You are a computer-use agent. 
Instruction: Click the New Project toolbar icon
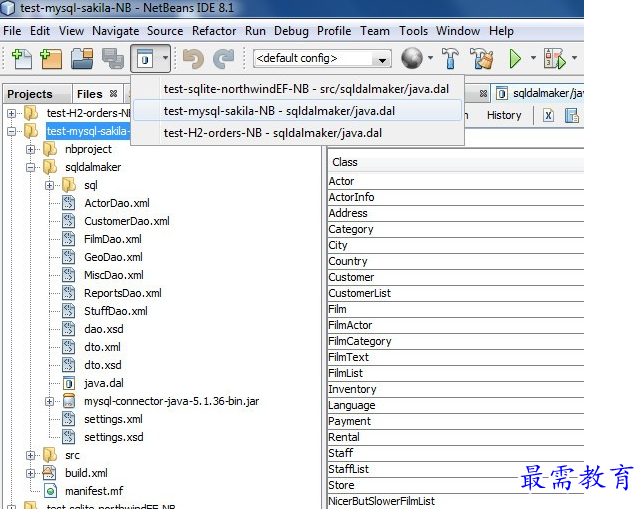click(x=51, y=59)
